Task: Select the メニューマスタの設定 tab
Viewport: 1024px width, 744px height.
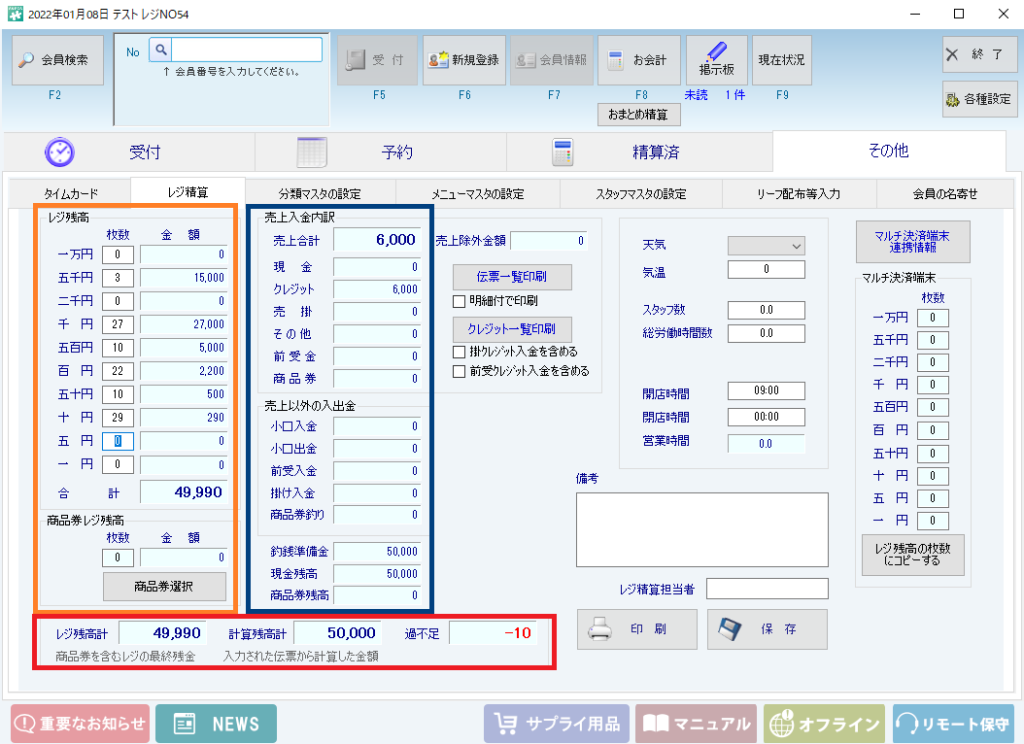Action: [x=477, y=193]
